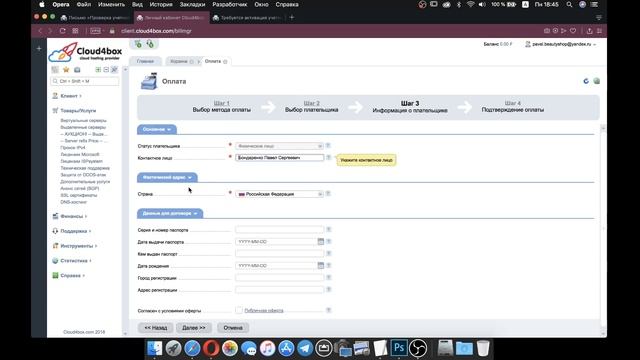Open Лицензии Microsoft in the sidebar
This screenshot has height=360, width=640.
(x=80, y=154)
